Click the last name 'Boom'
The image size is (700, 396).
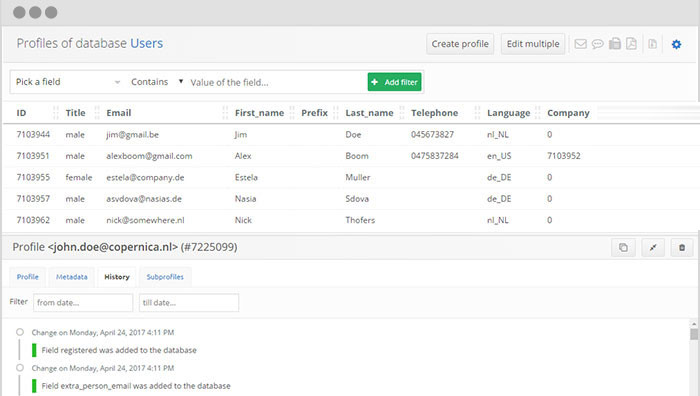357,156
